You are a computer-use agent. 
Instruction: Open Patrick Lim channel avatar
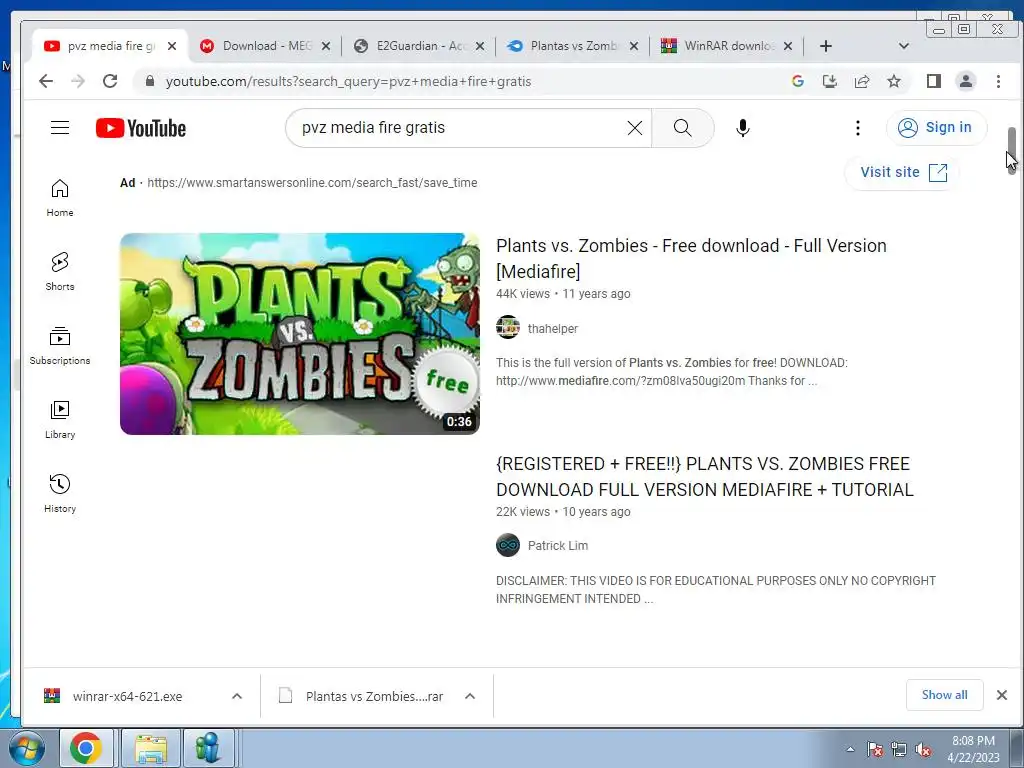[x=507, y=545]
